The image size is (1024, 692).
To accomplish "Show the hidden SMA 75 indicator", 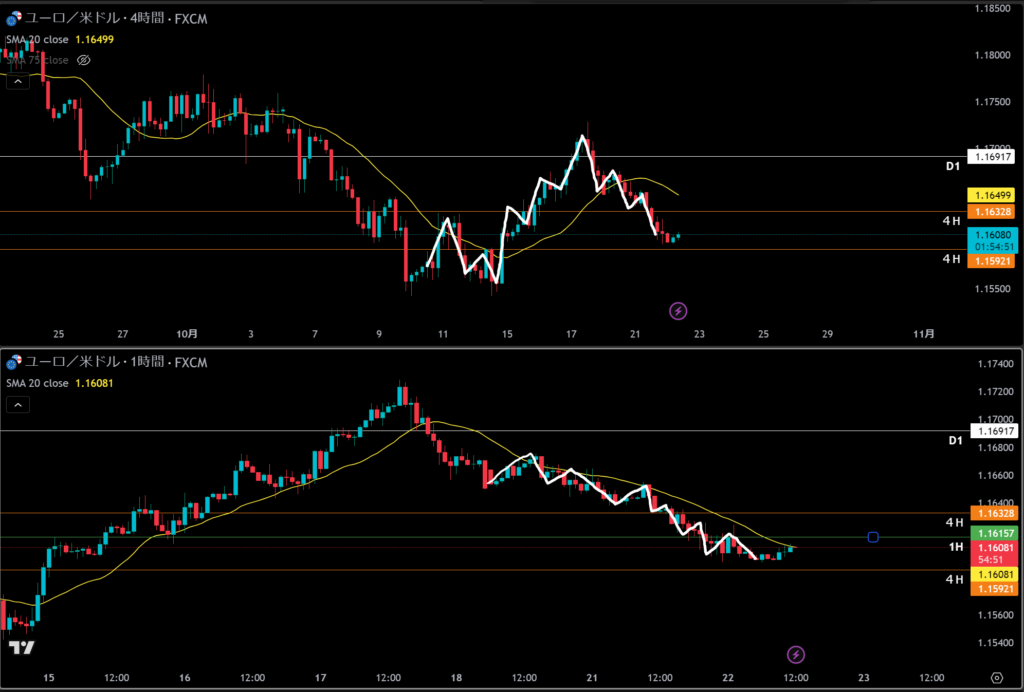I will coord(84,60).
